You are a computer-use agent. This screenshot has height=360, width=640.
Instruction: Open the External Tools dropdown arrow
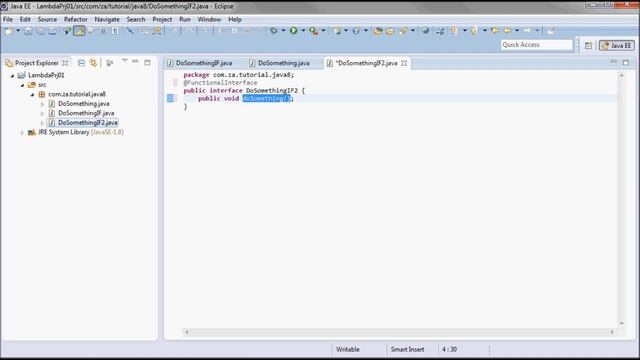pos(323,31)
